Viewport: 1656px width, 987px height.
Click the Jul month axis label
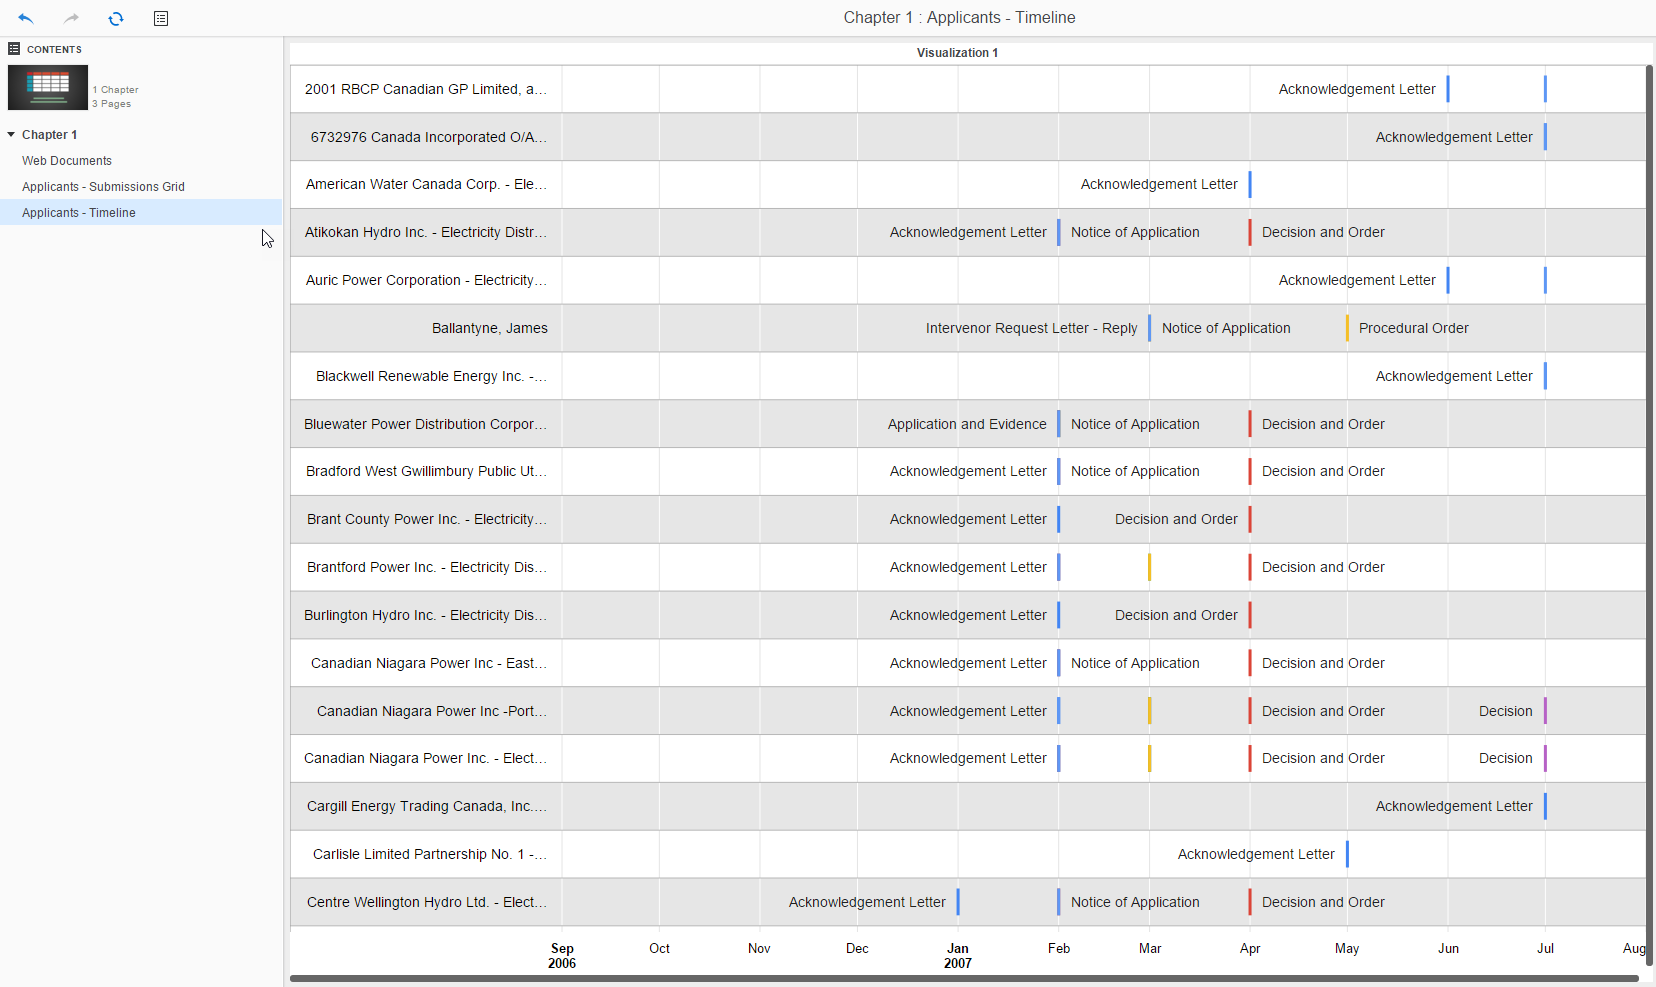1545,948
